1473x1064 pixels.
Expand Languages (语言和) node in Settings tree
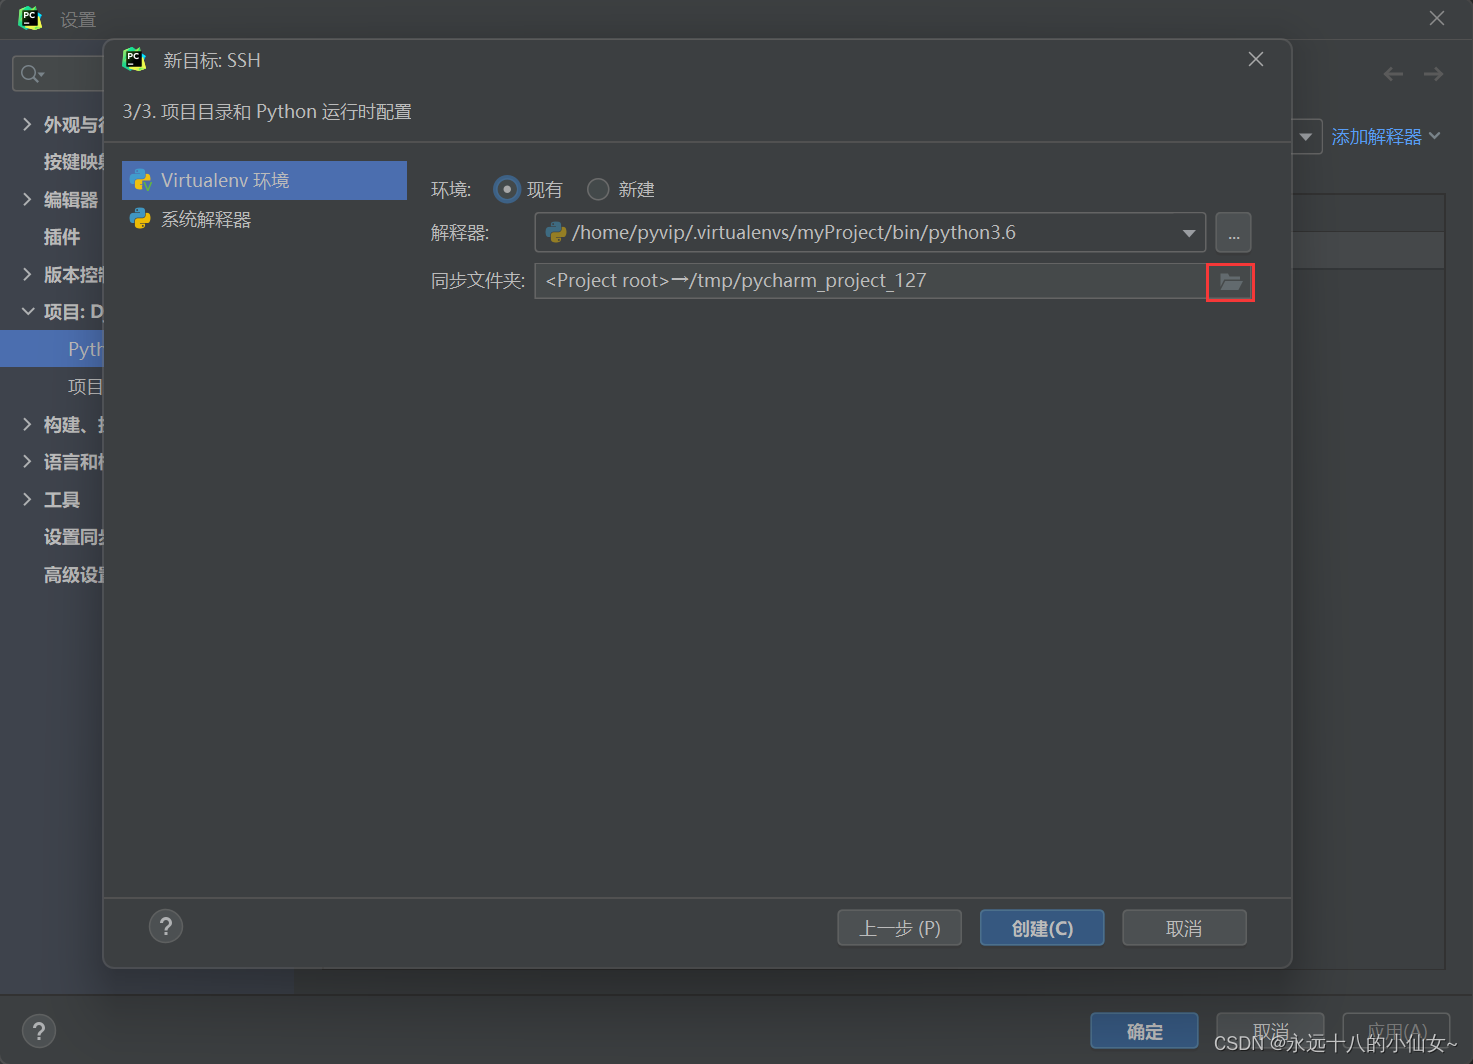[27, 461]
